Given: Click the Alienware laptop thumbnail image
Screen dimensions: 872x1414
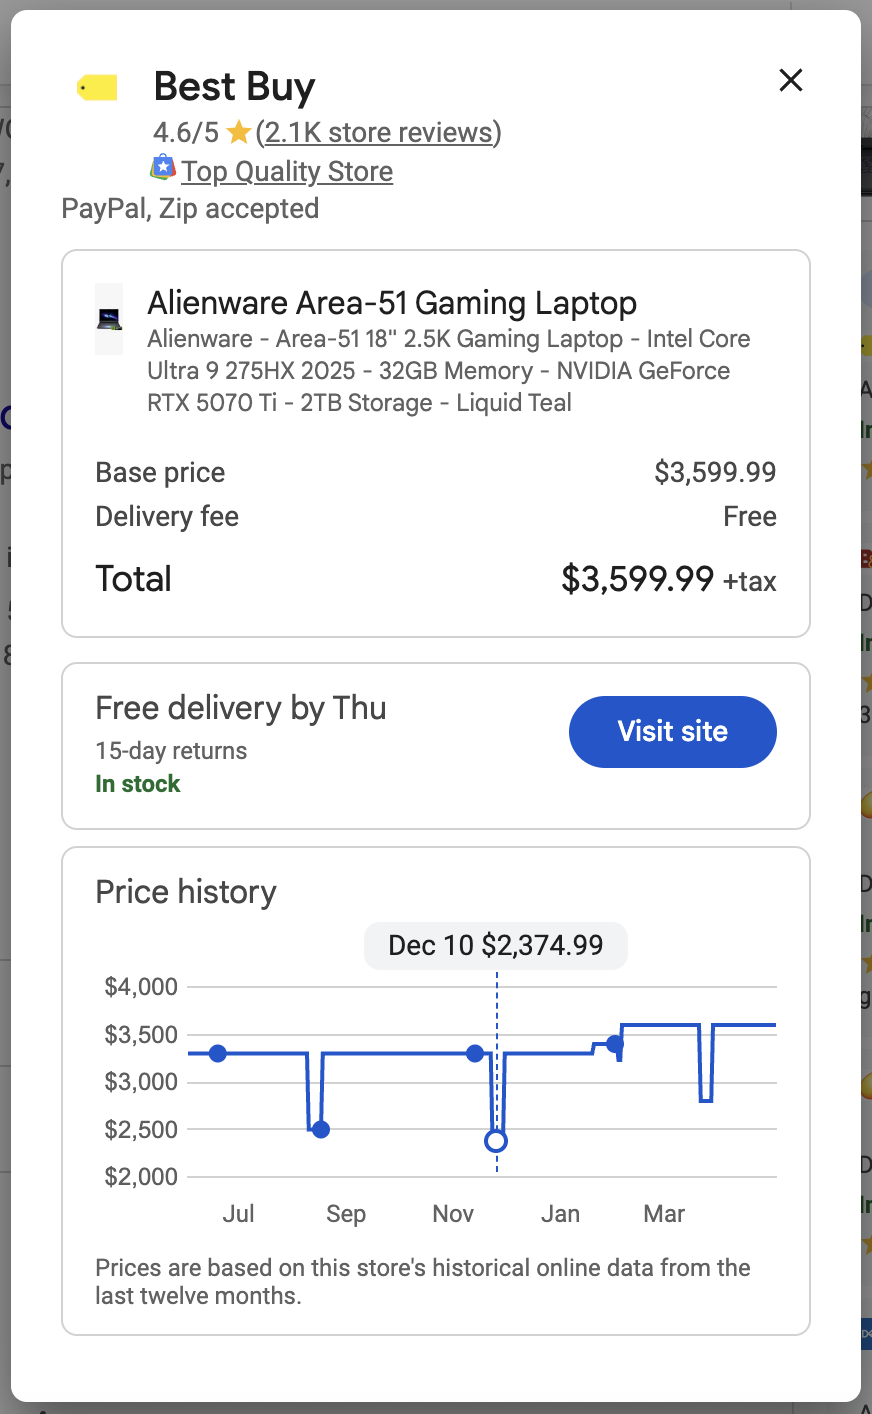Looking at the screenshot, I should [x=109, y=319].
